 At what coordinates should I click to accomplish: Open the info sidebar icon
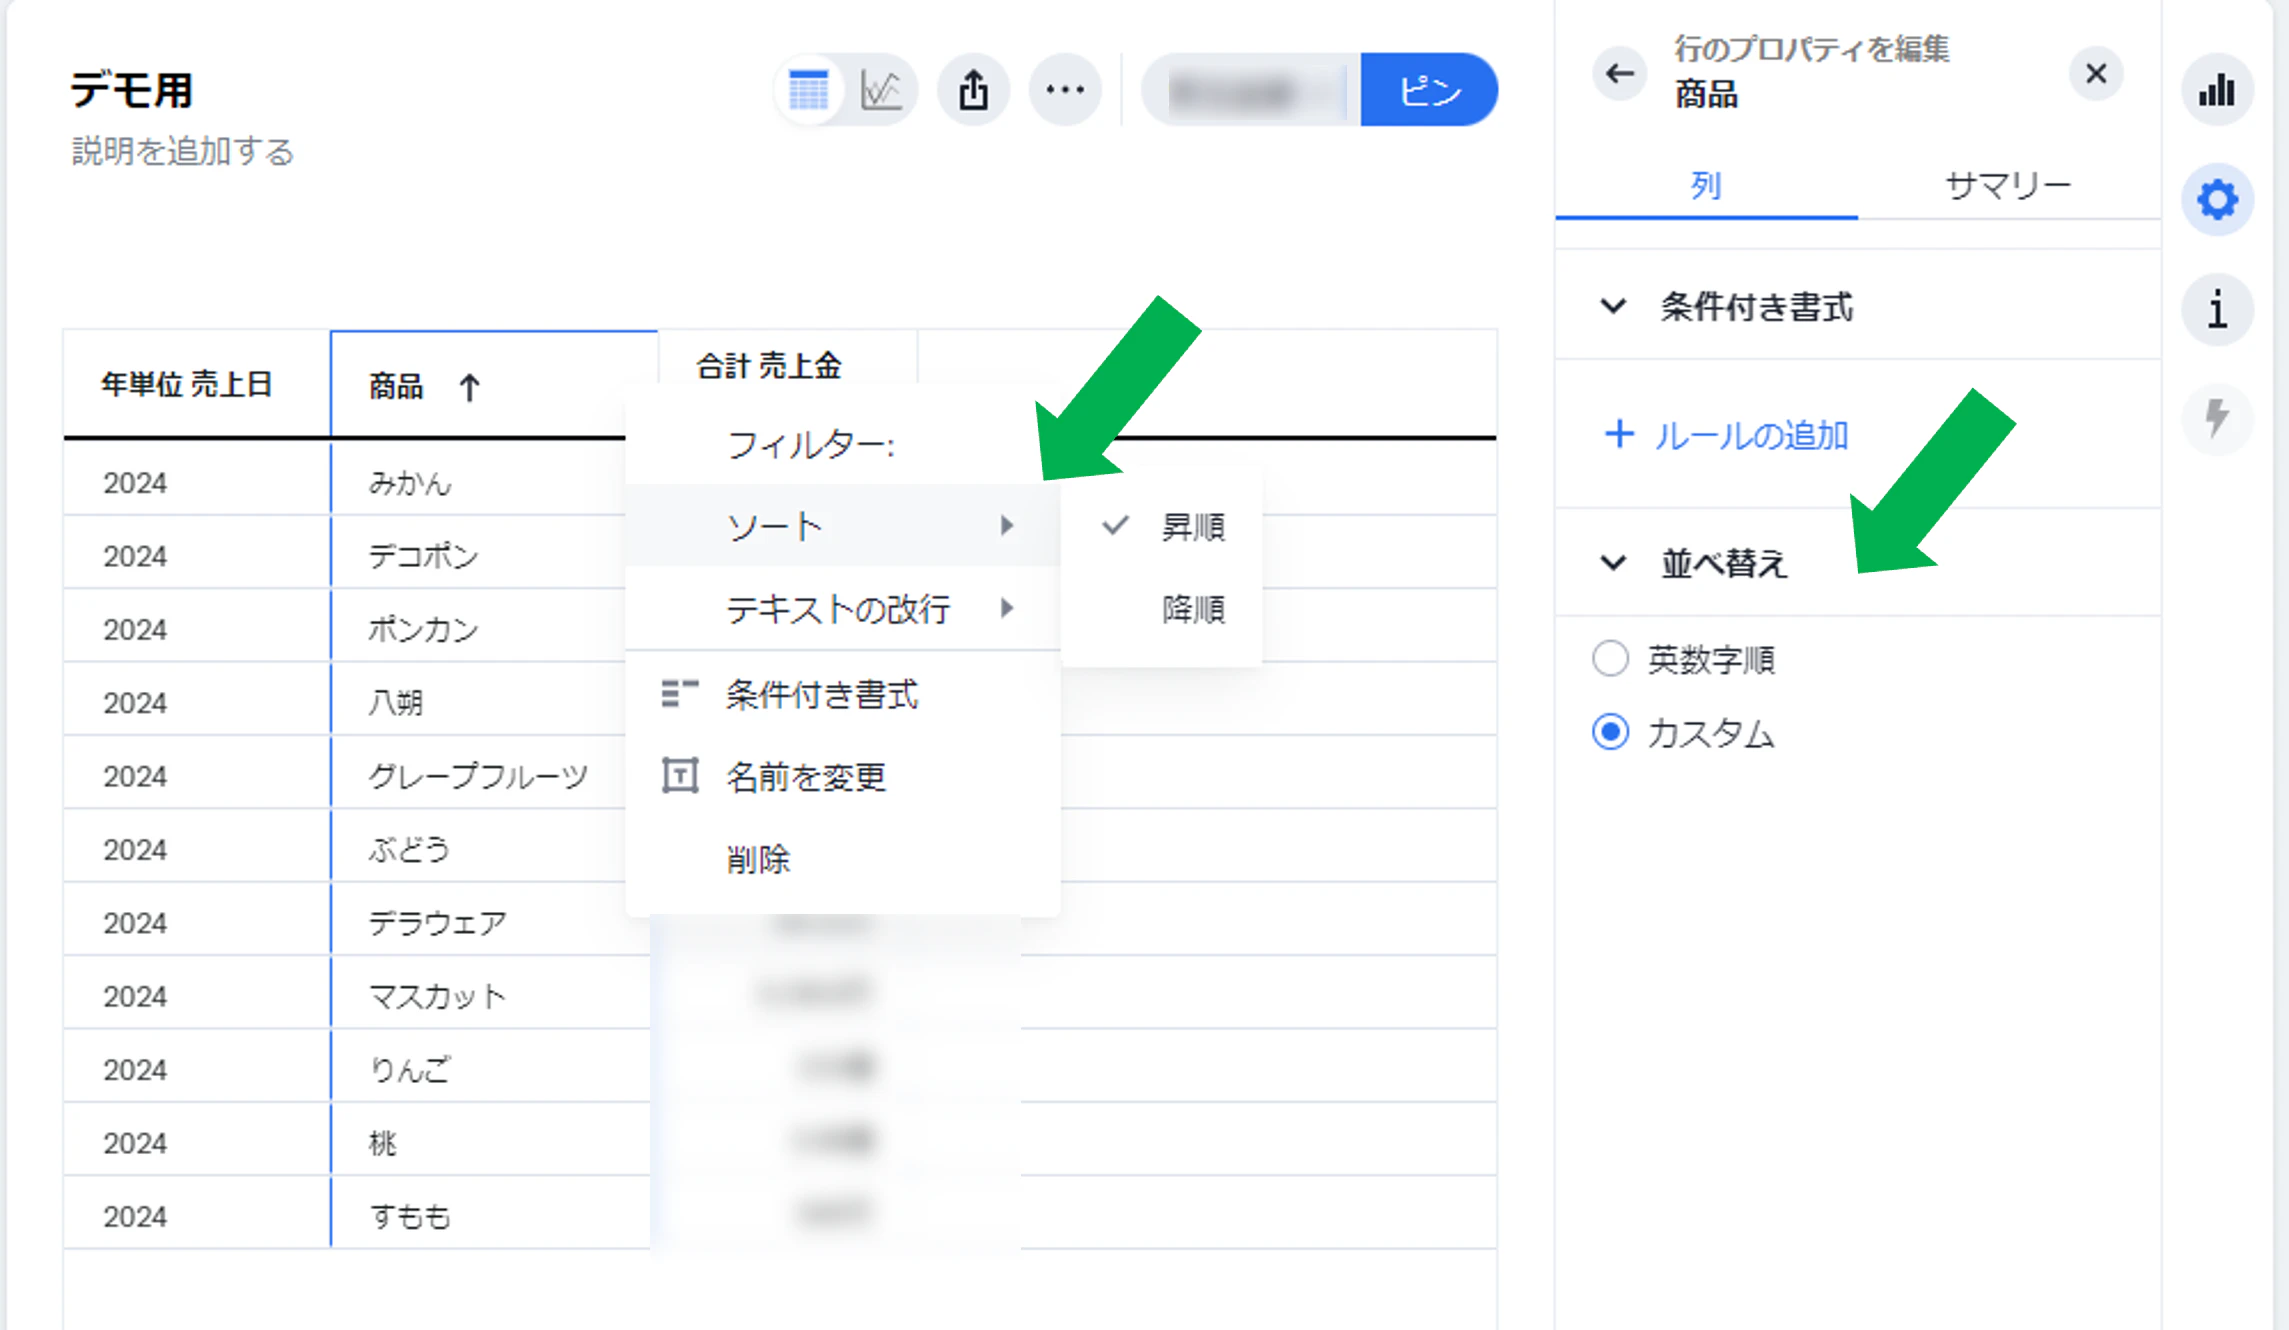click(x=2217, y=309)
